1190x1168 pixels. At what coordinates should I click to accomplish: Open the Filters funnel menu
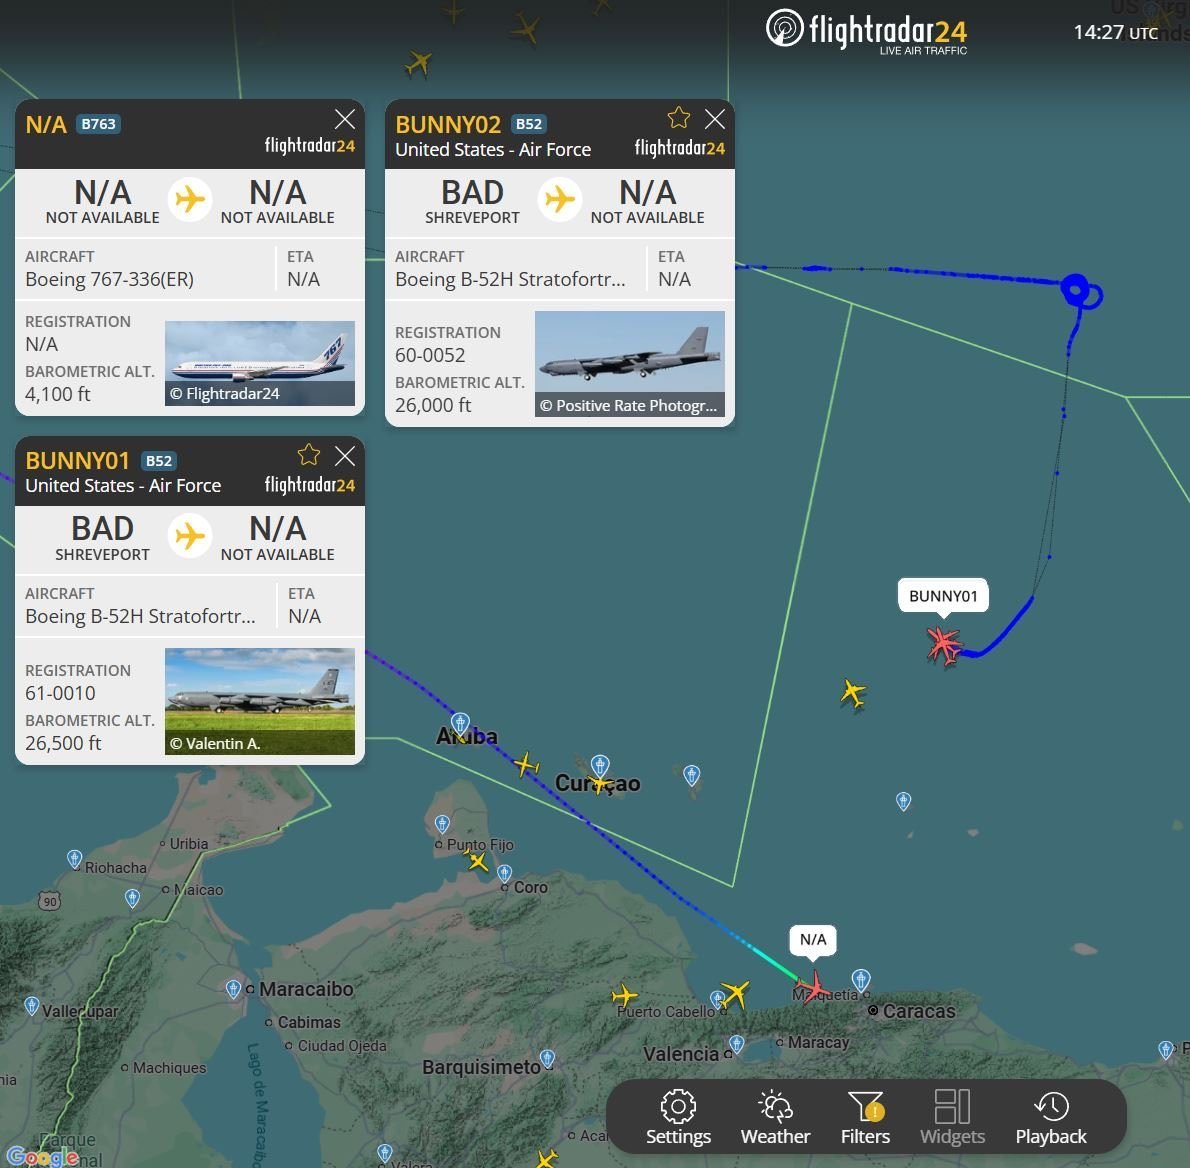coord(865,1117)
